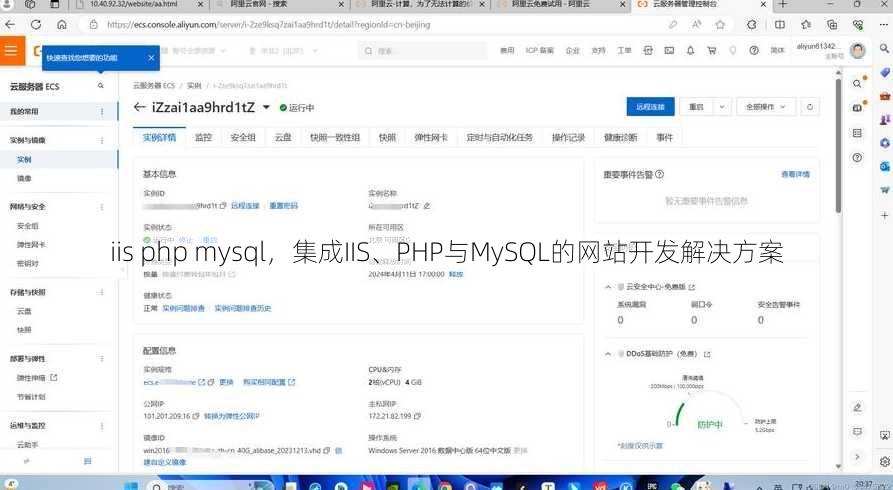Viewport: 893px width, 490px height.
Task: Select 安全组 in the left sidebar
Action: 28,226
